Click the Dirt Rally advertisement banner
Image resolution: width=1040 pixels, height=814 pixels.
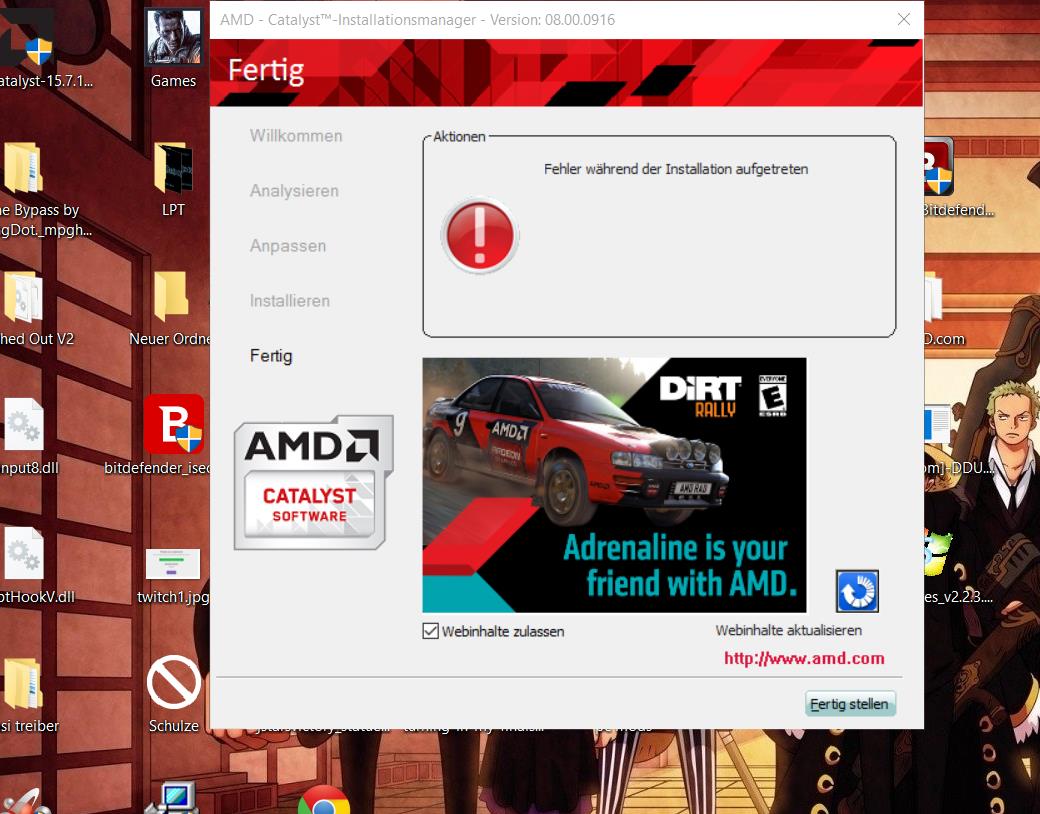[x=614, y=485]
